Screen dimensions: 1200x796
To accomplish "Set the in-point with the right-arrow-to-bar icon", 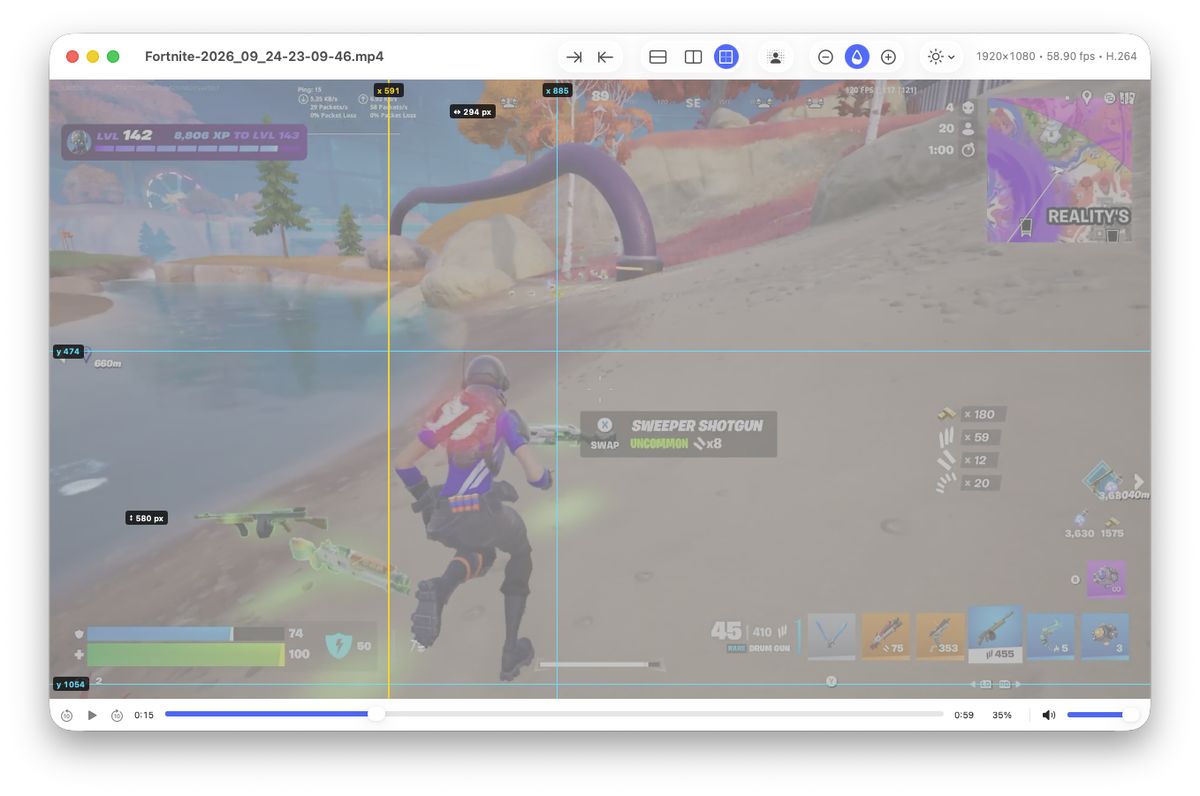I will tap(574, 57).
